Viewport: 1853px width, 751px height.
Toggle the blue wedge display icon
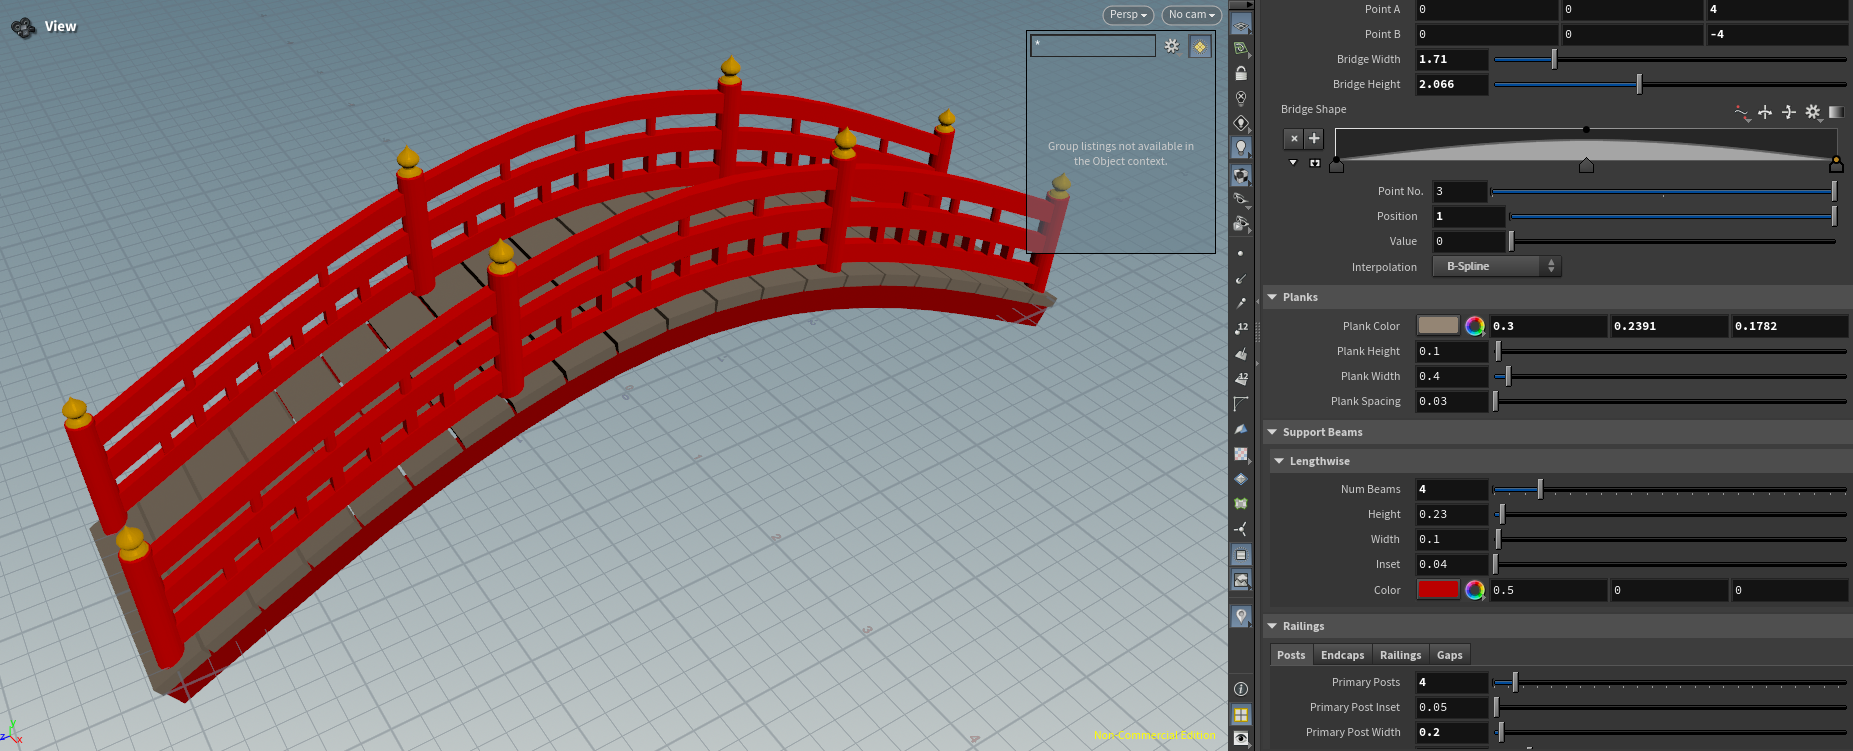coord(1241,429)
